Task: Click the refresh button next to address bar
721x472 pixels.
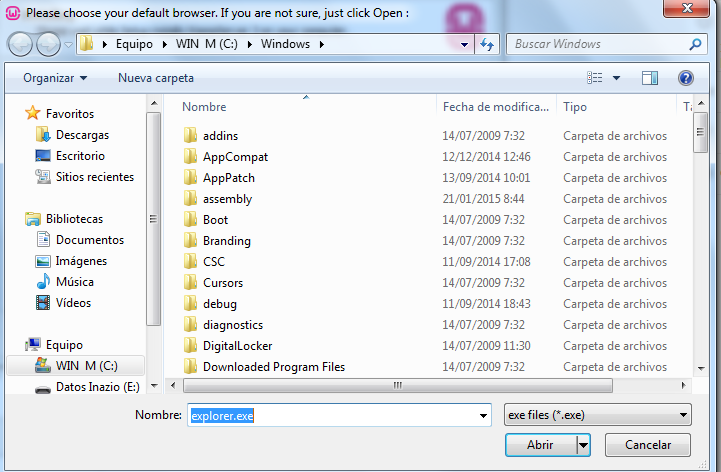Action: (487, 45)
